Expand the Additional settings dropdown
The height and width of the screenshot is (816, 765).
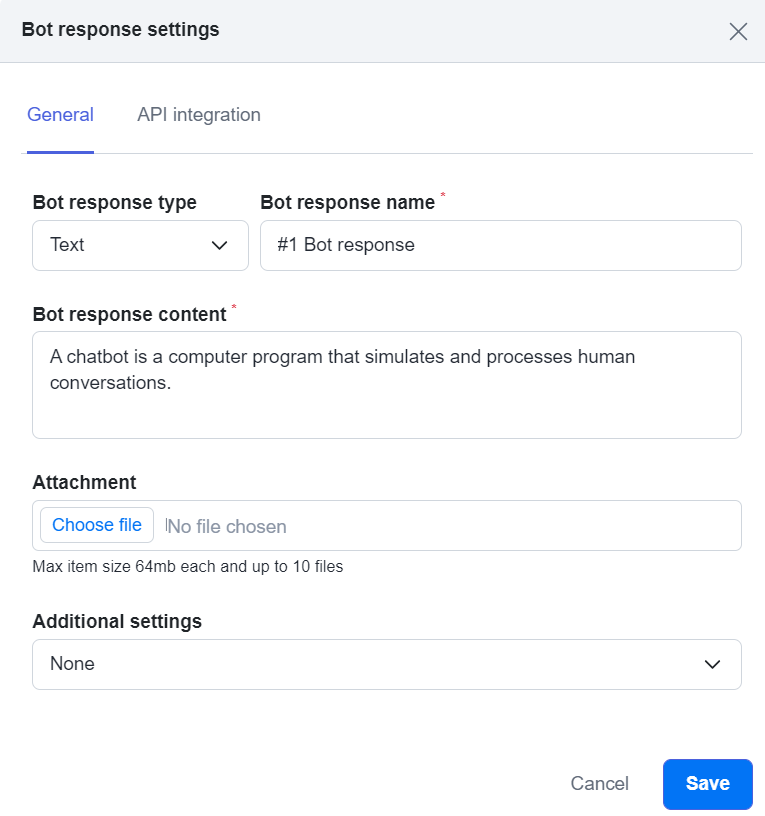pos(387,664)
